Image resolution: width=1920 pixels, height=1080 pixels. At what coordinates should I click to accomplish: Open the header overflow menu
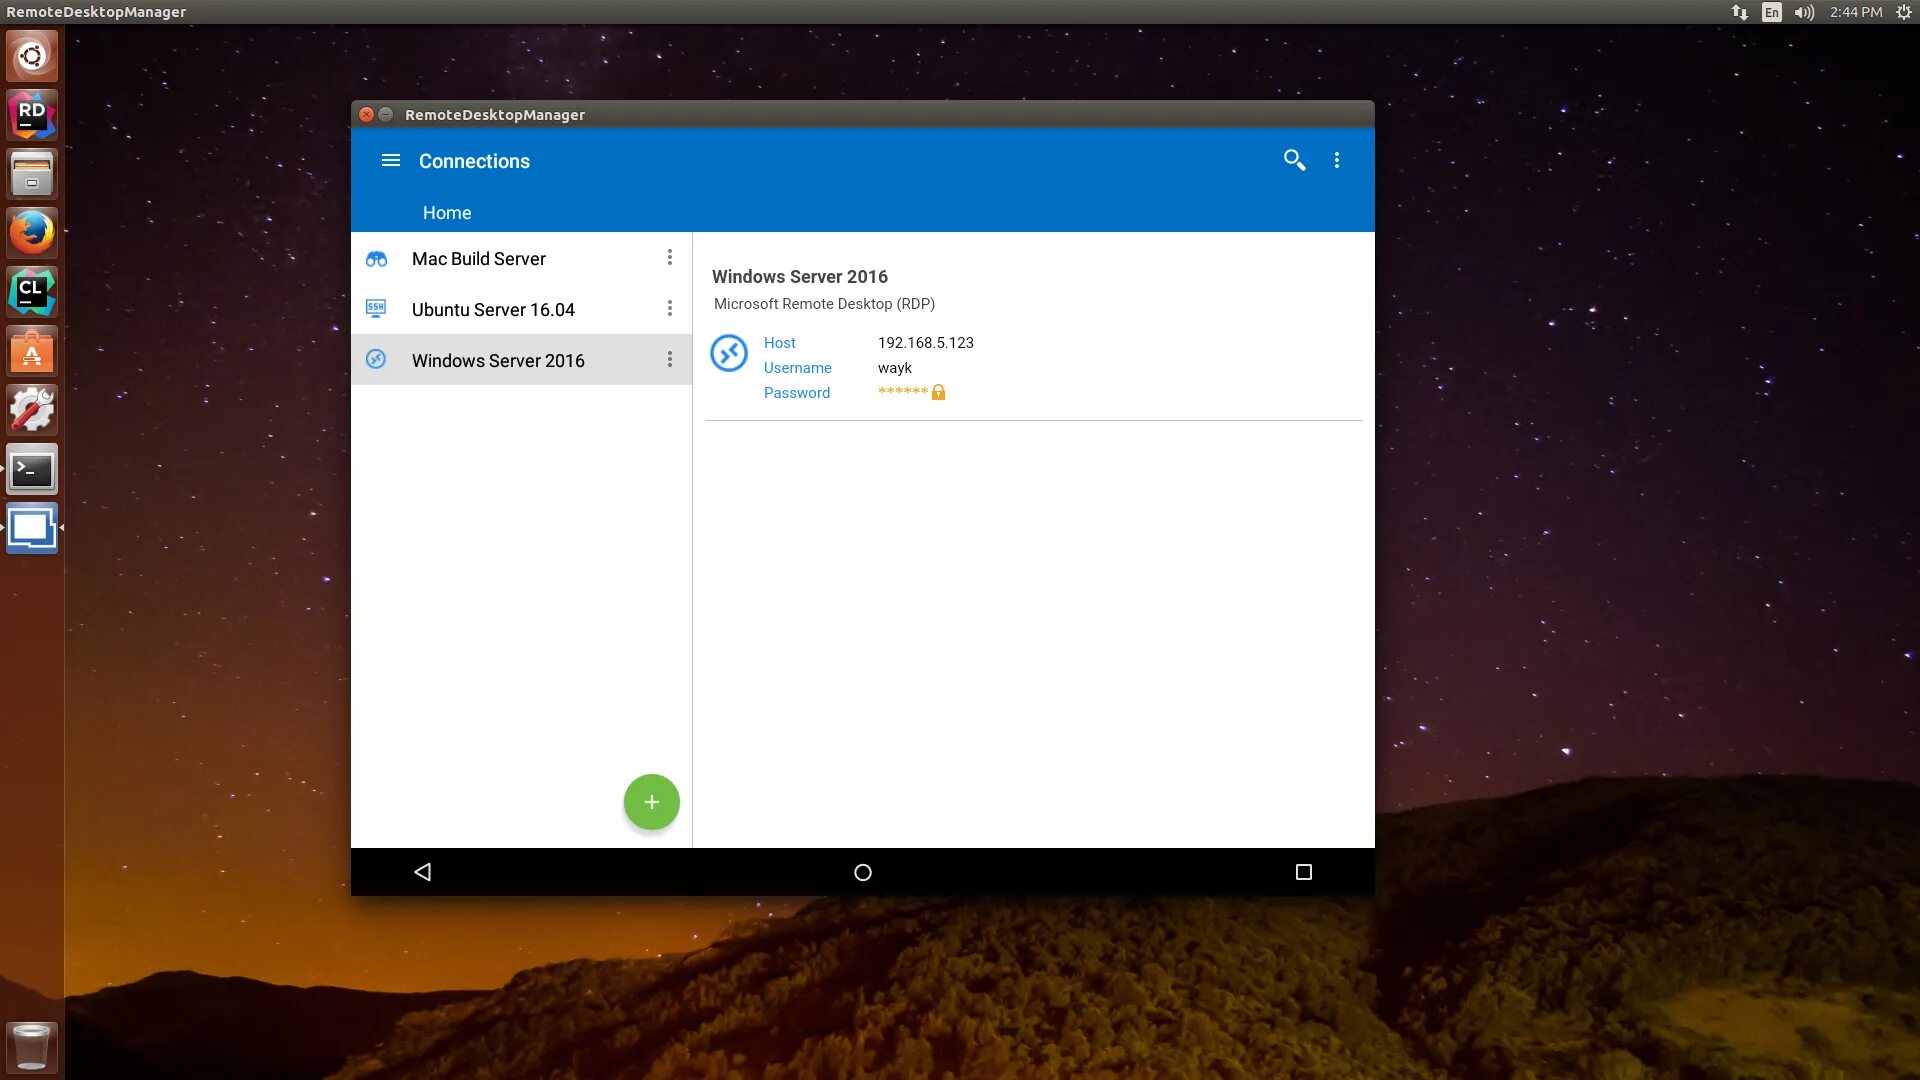1337,160
